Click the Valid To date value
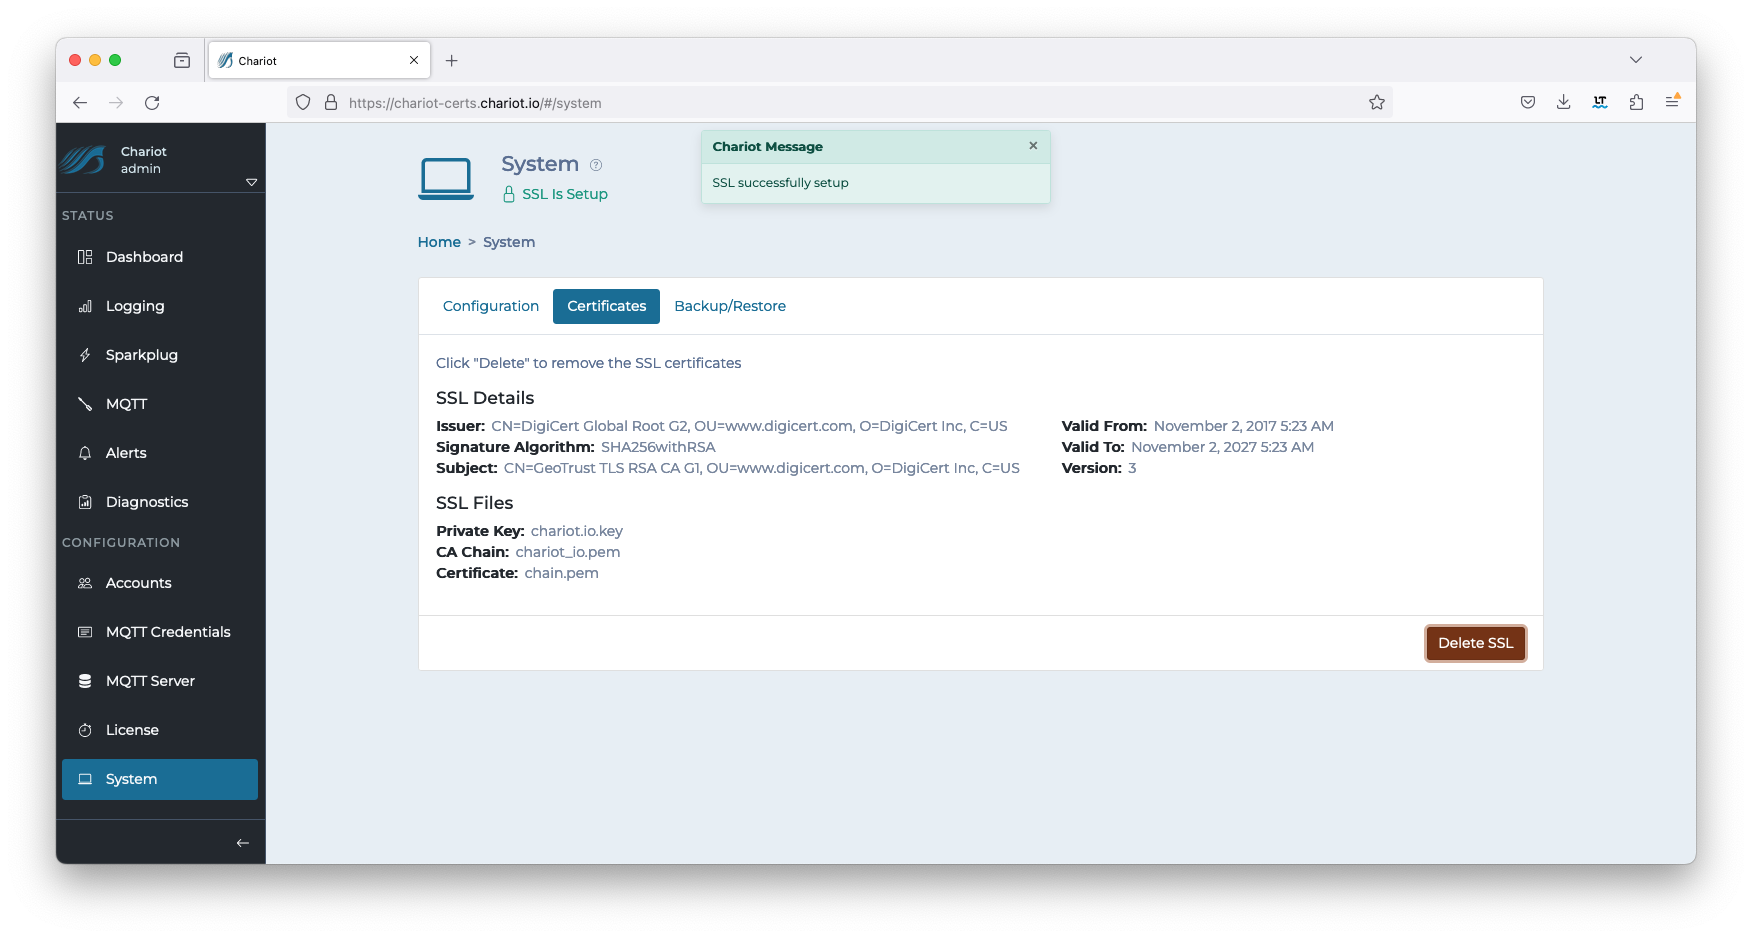This screenshot has height=938, width=1752. click(1223, 447)
